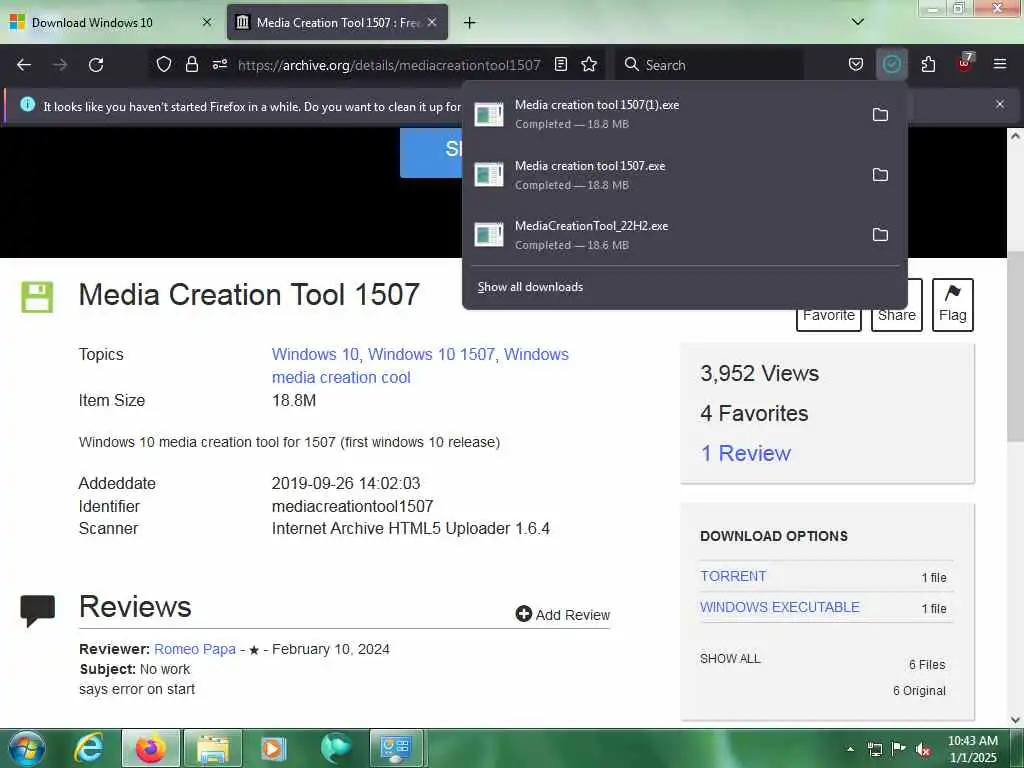
Task: Open the 1 Review link
Action: click(745, 453)
